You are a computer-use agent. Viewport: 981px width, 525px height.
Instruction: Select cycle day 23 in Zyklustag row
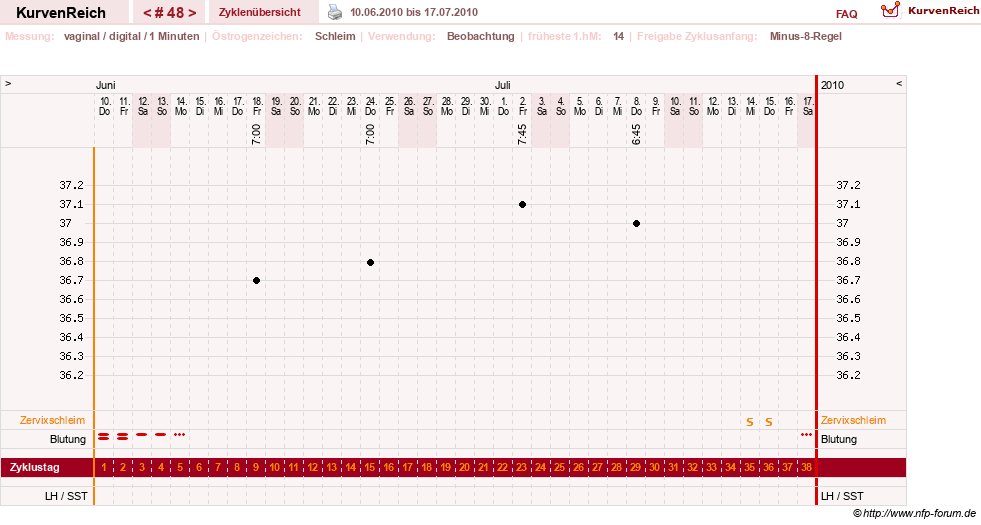point(522,467)
